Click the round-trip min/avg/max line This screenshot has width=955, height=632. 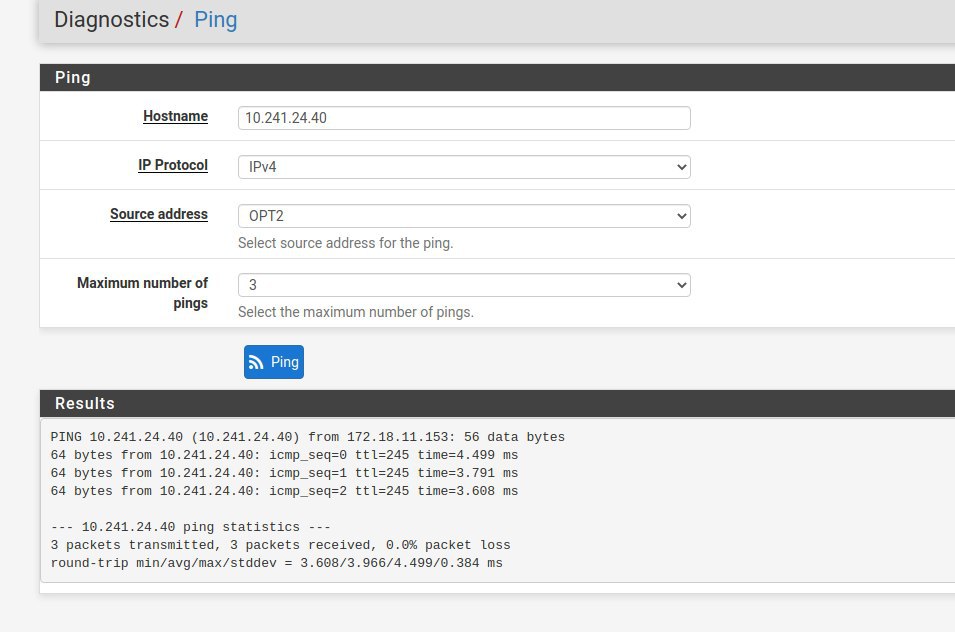point(277,563)
